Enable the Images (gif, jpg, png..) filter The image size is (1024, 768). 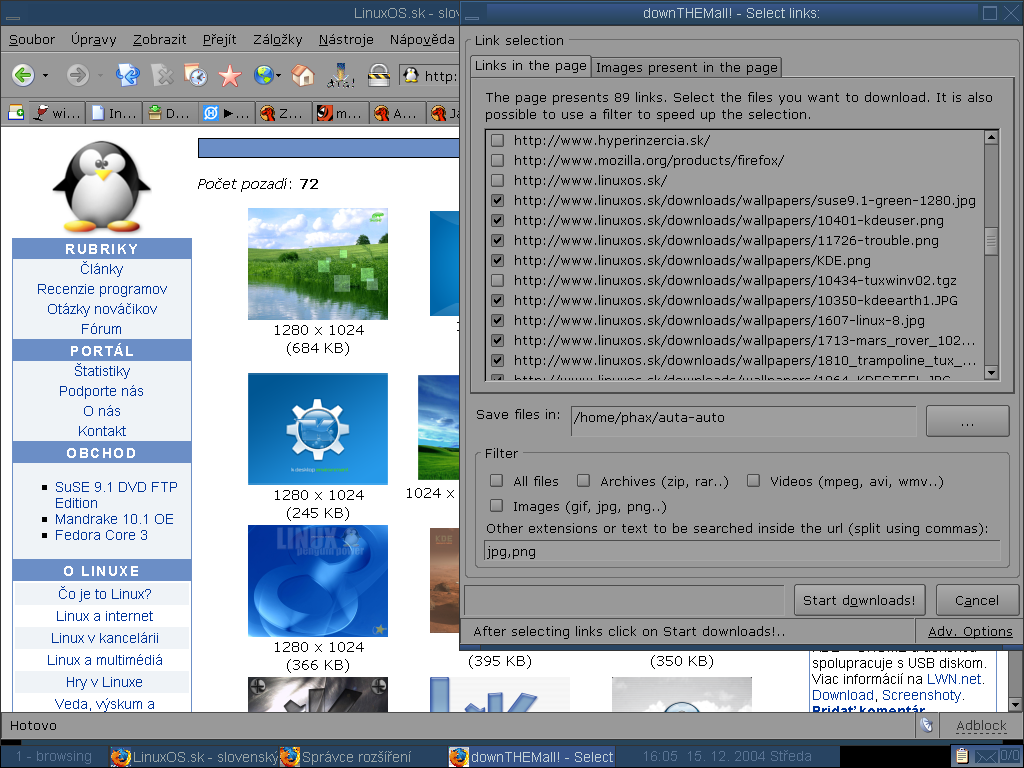(x=497, y=506)
